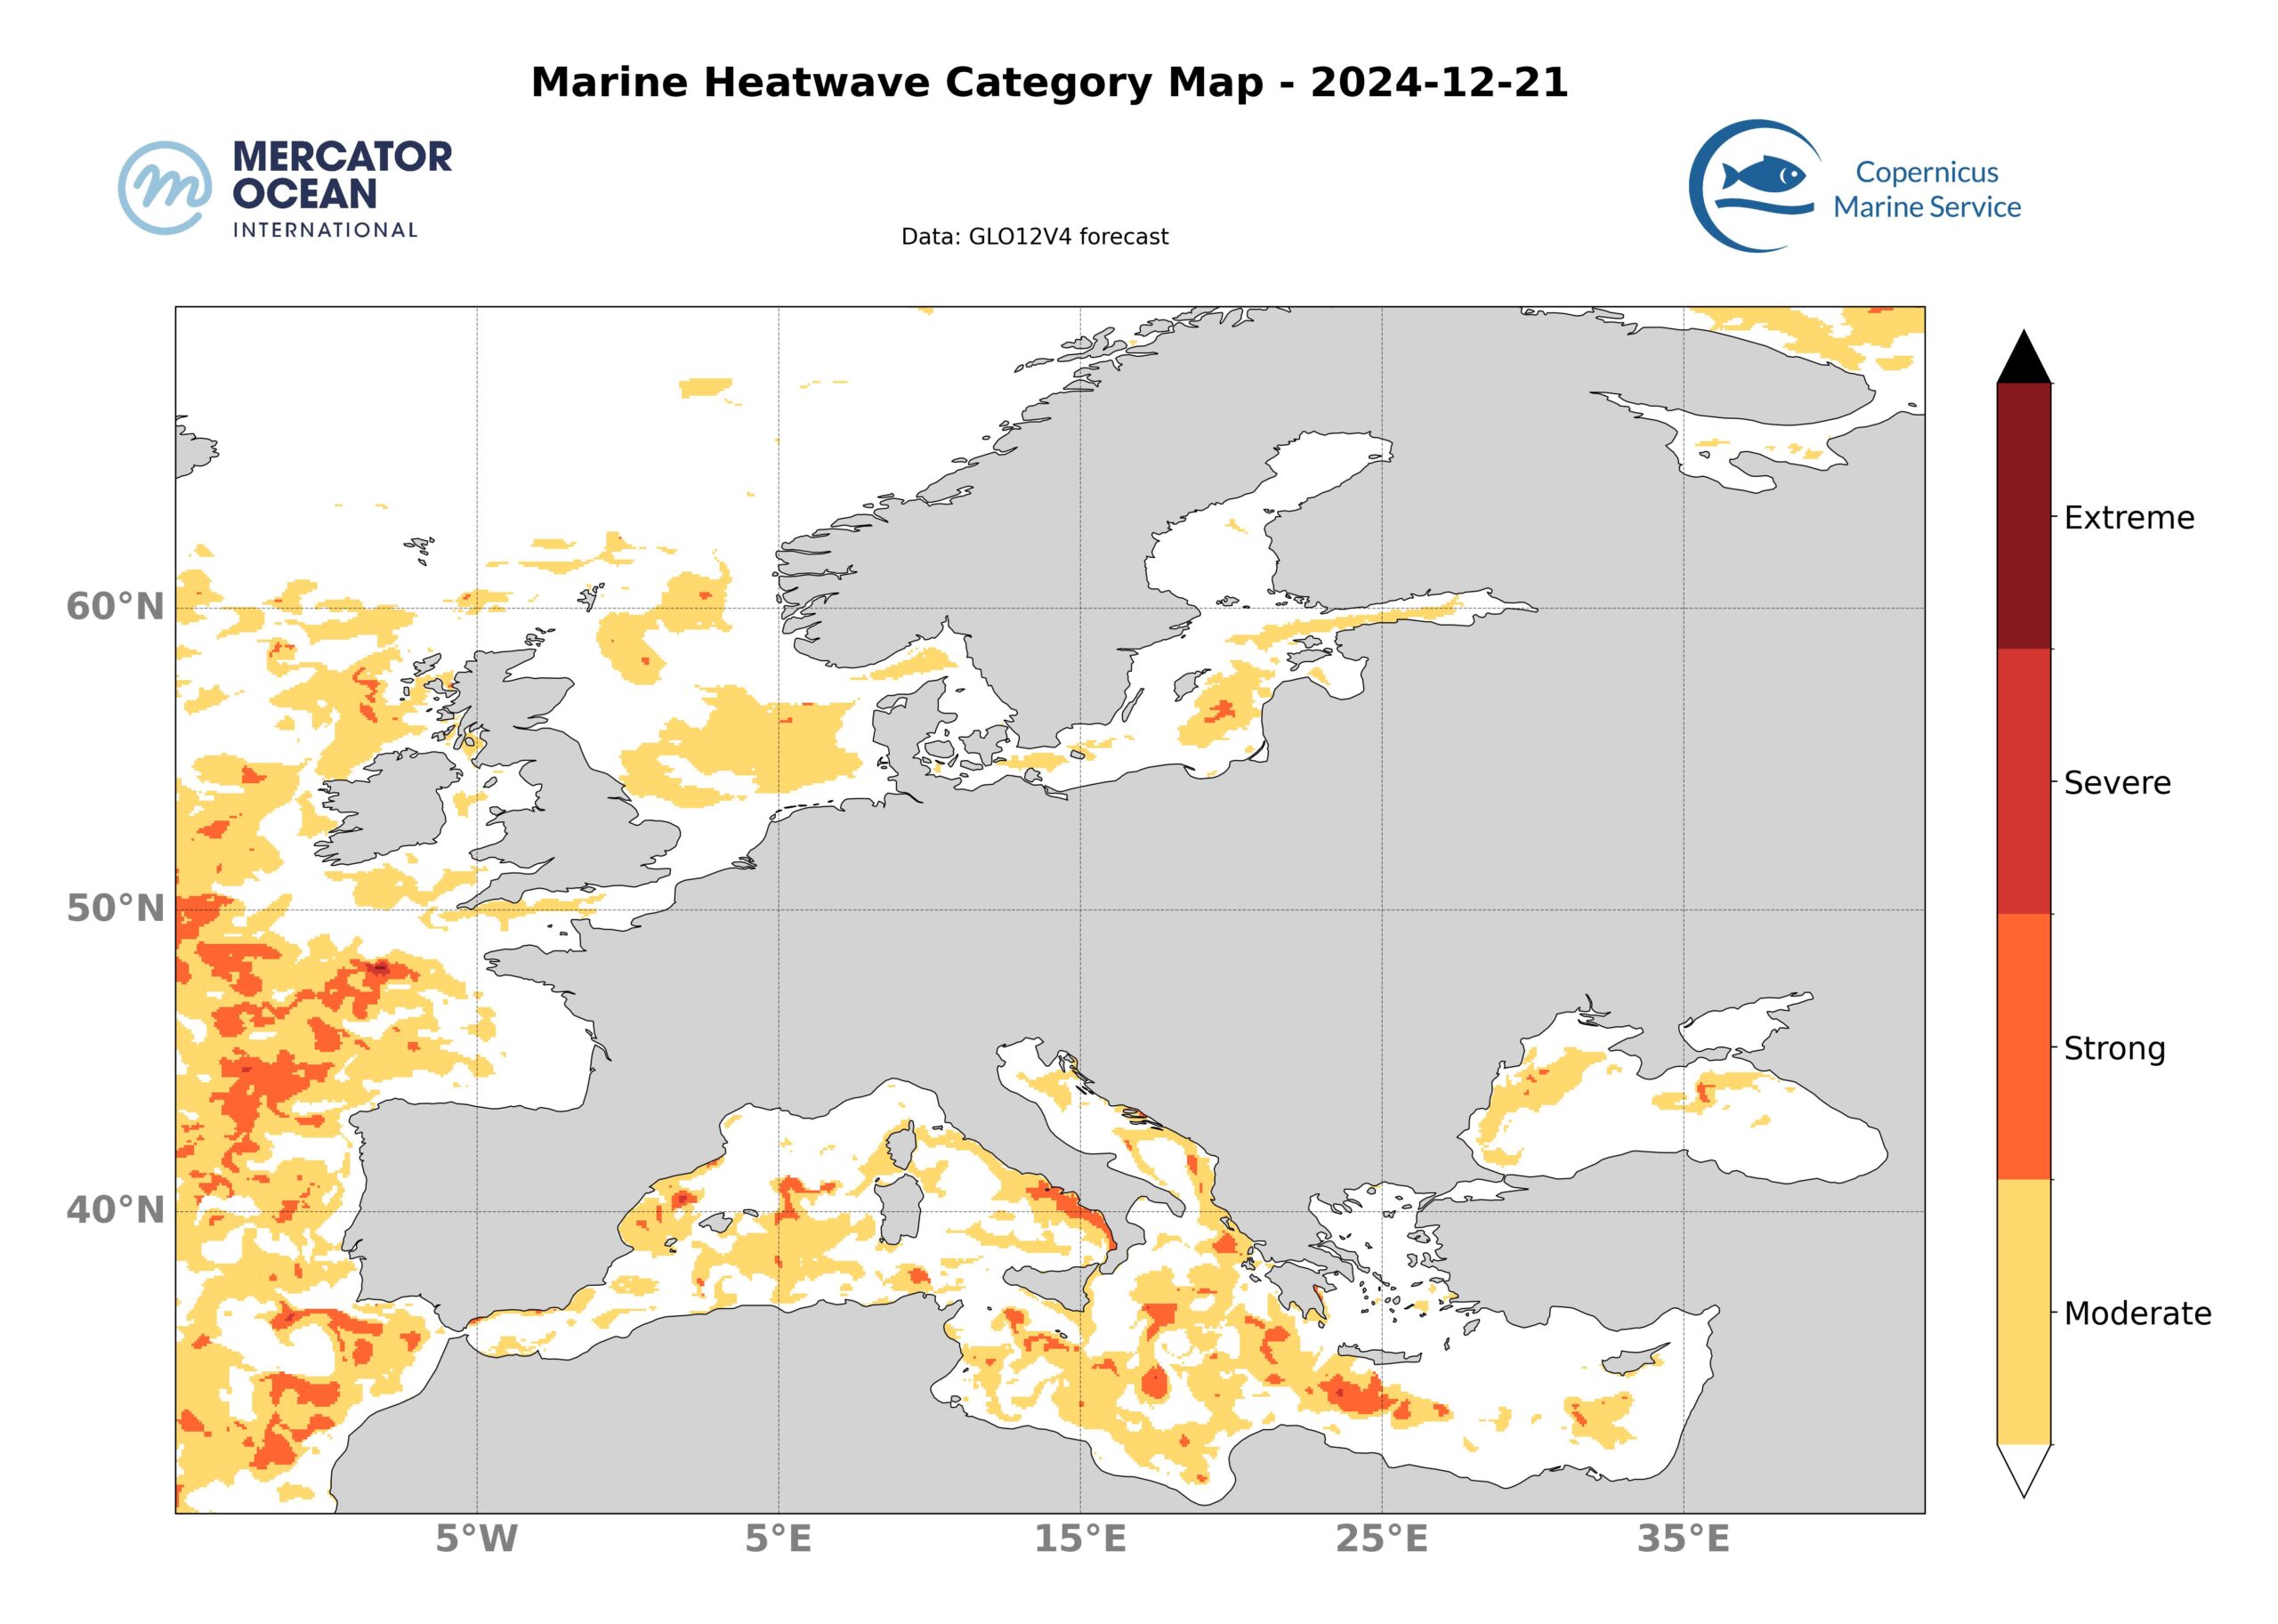
Task: Click the Extreme dark red color band
Action: [2023, 517]
